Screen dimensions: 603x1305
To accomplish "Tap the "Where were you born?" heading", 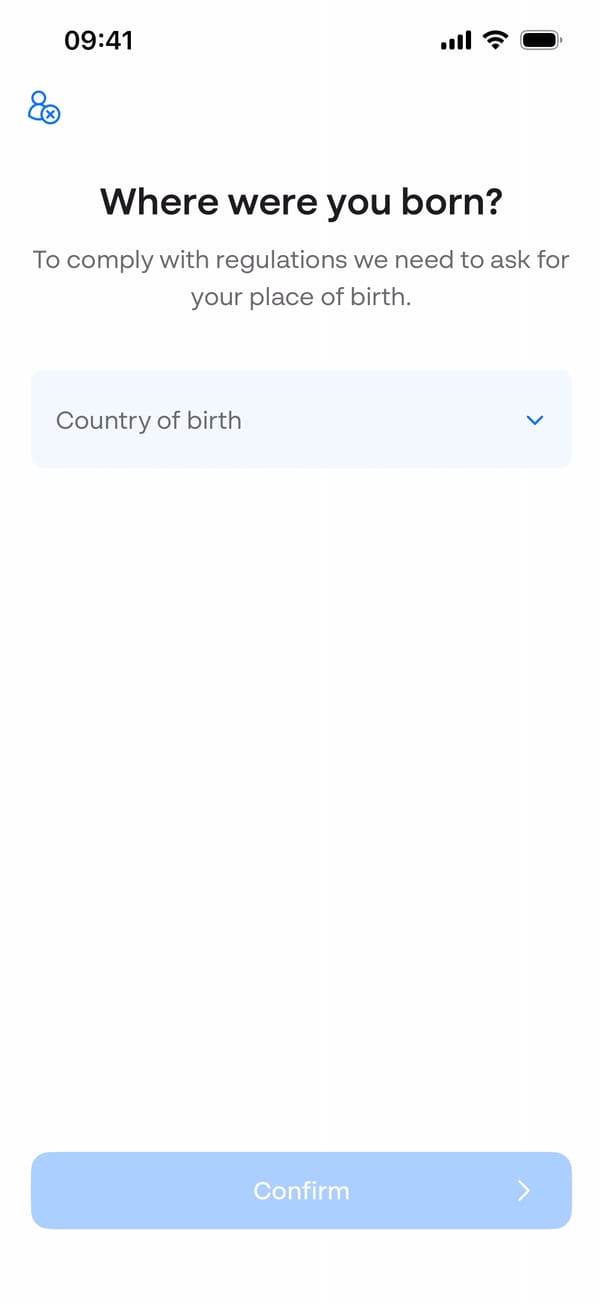I will click(x=301, y=202).
